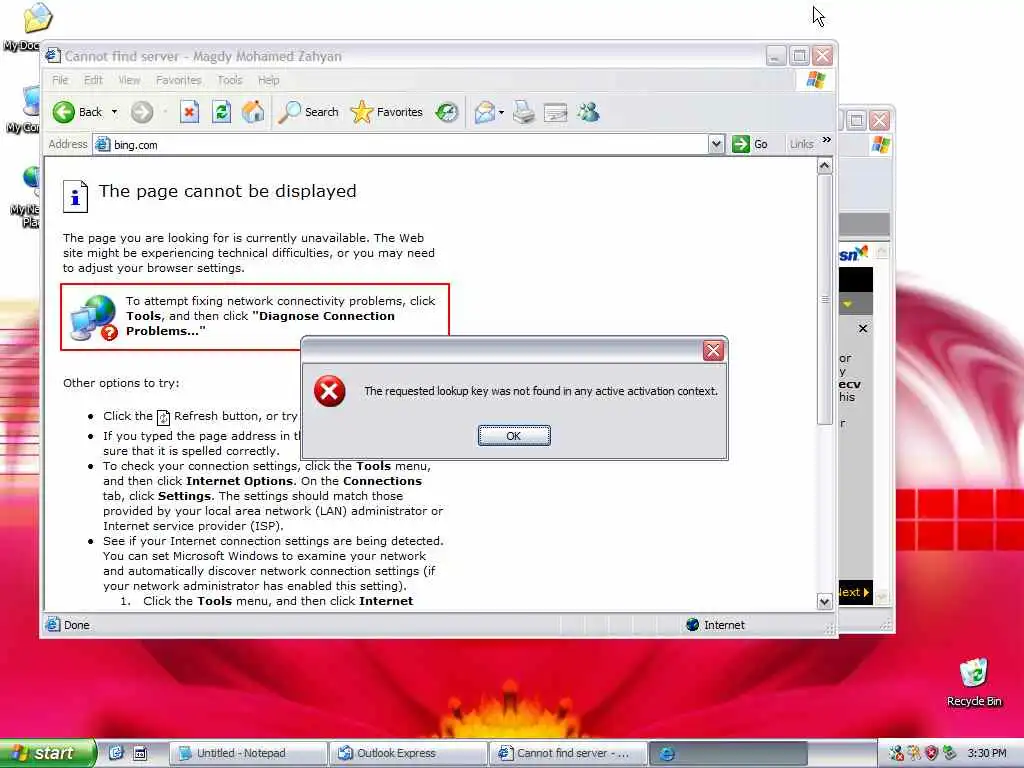
Task: Click the Mail envelope icon
Action: [x=485, y=112]
